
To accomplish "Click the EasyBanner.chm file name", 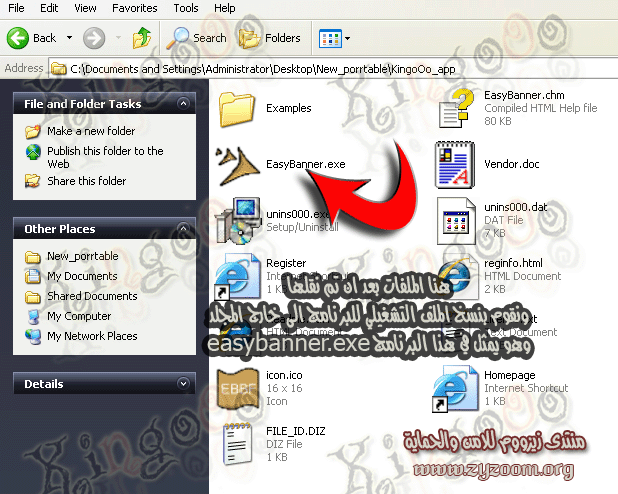I will click(x=524, y=95).
